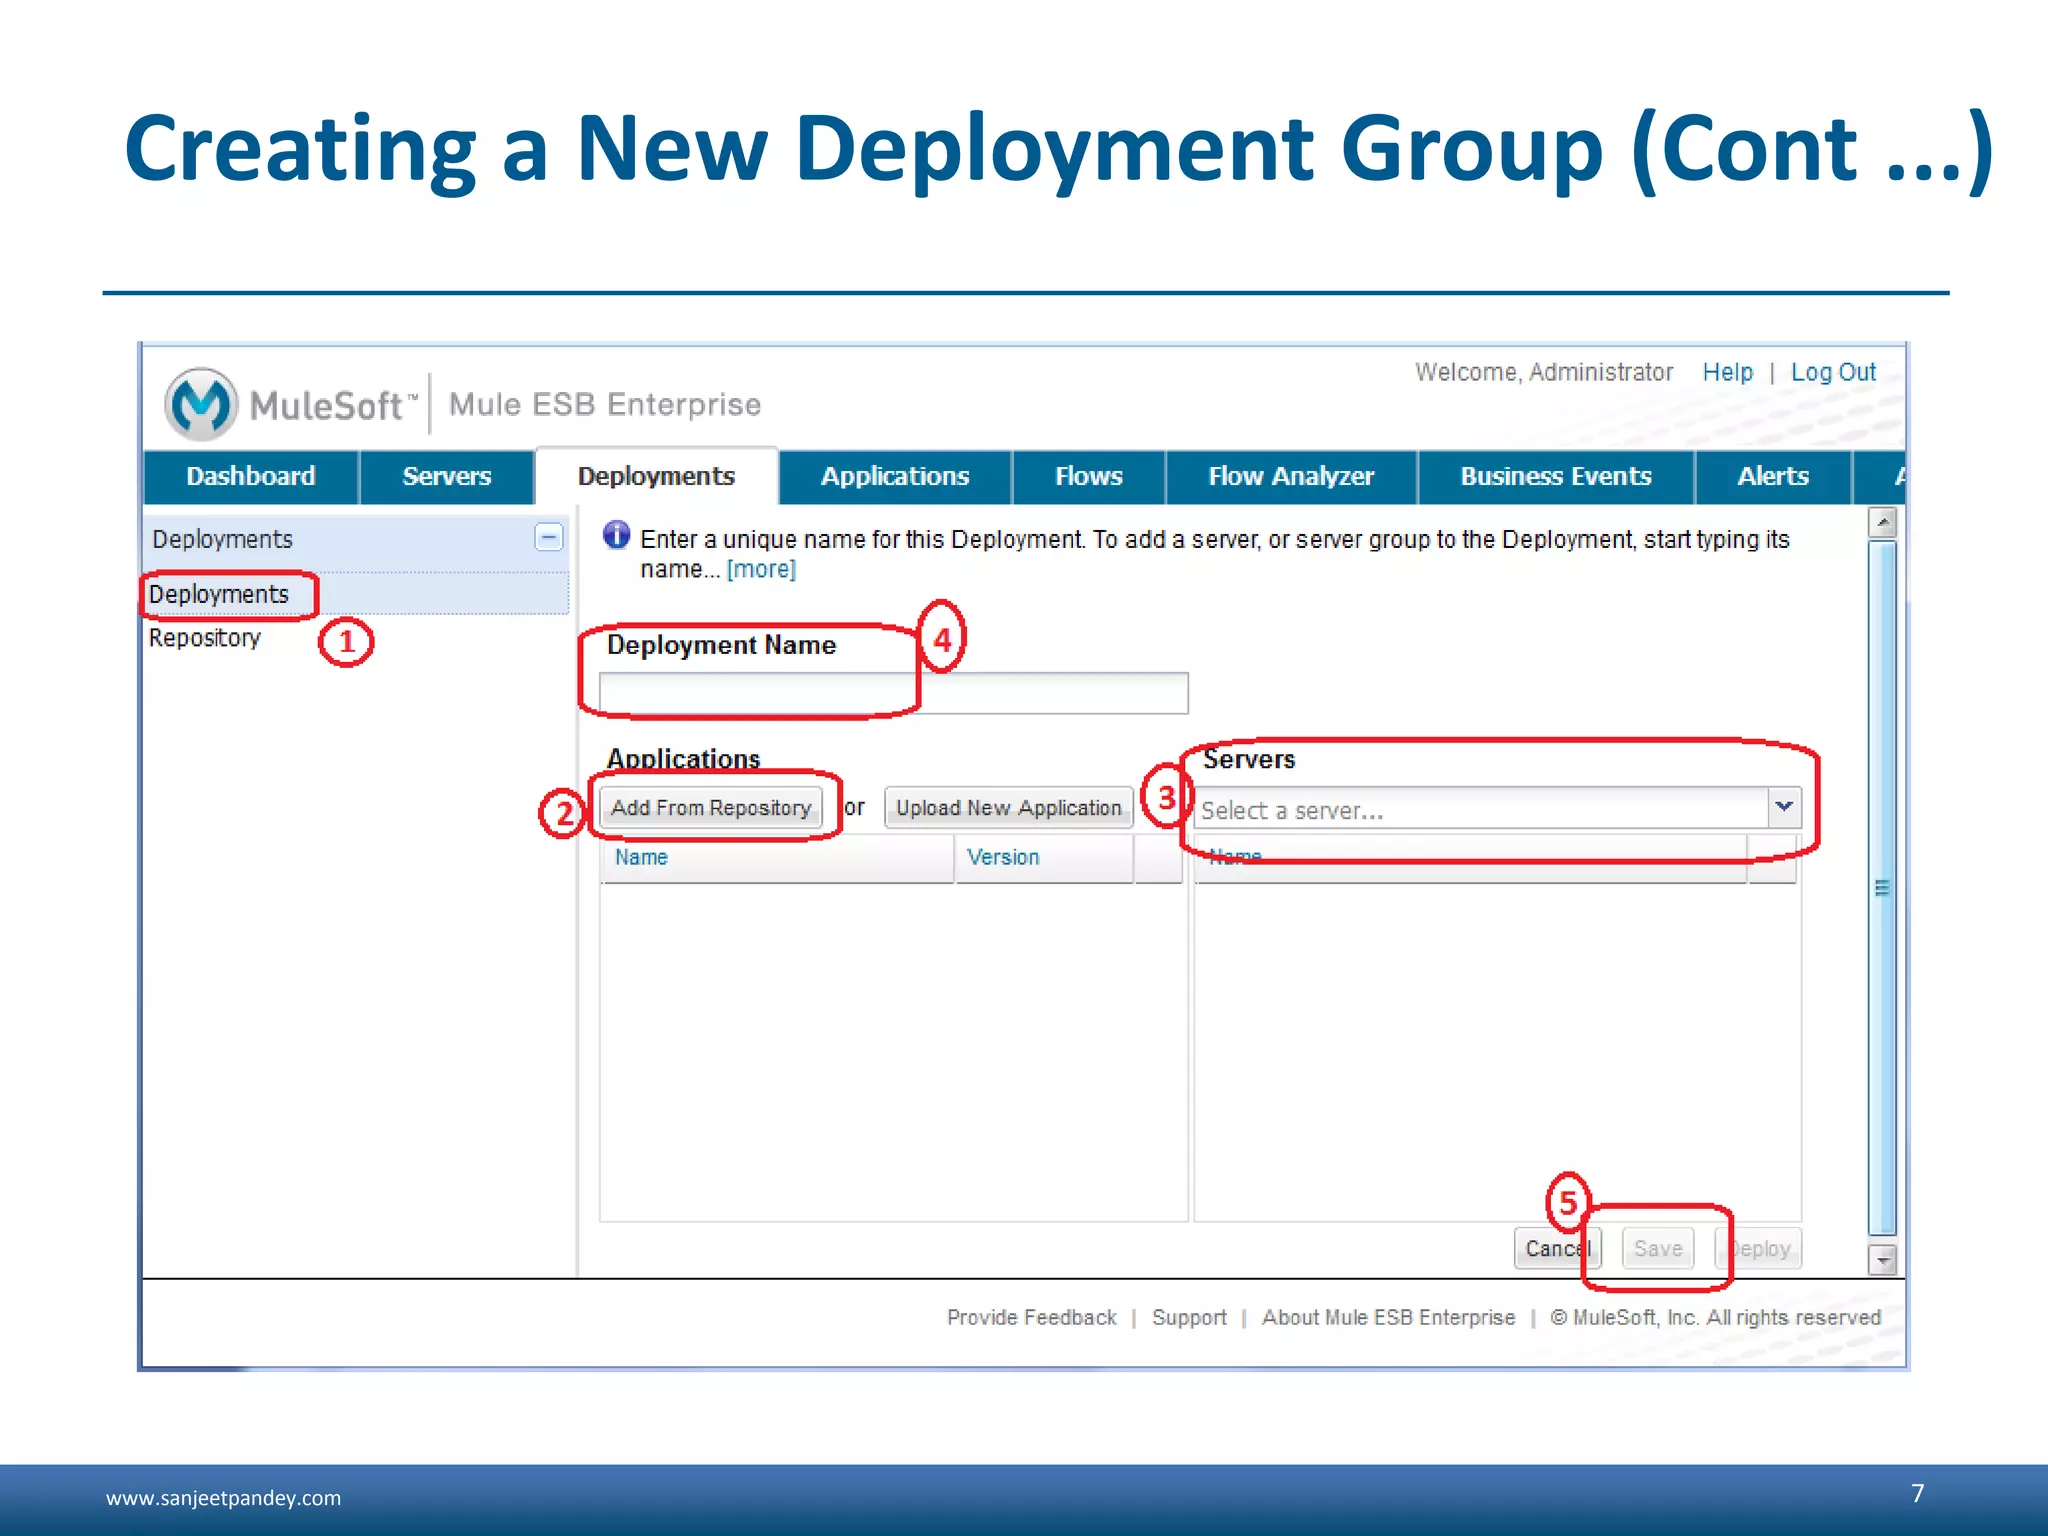The height and width of the screenshot is (1536, 2048).
Task: Open the Business Events tab
Action: [x=1555, y=477]
